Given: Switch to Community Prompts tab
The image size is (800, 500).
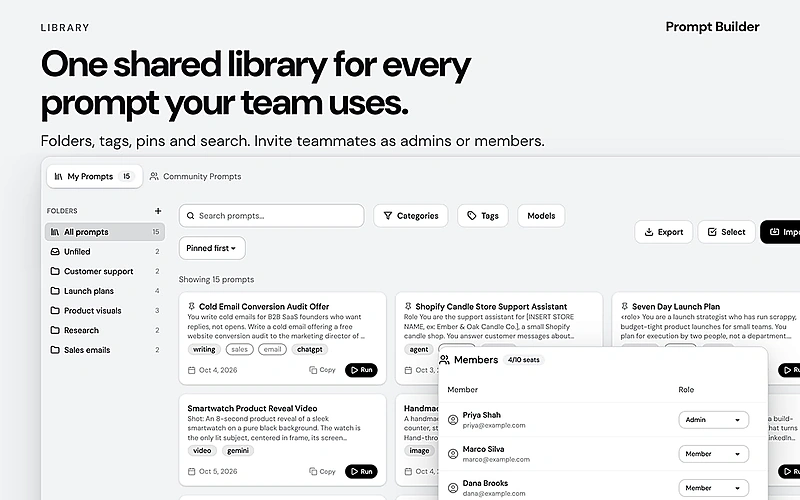Looking at the screenshot, I should pyautogui.click(x=195, y=177).
